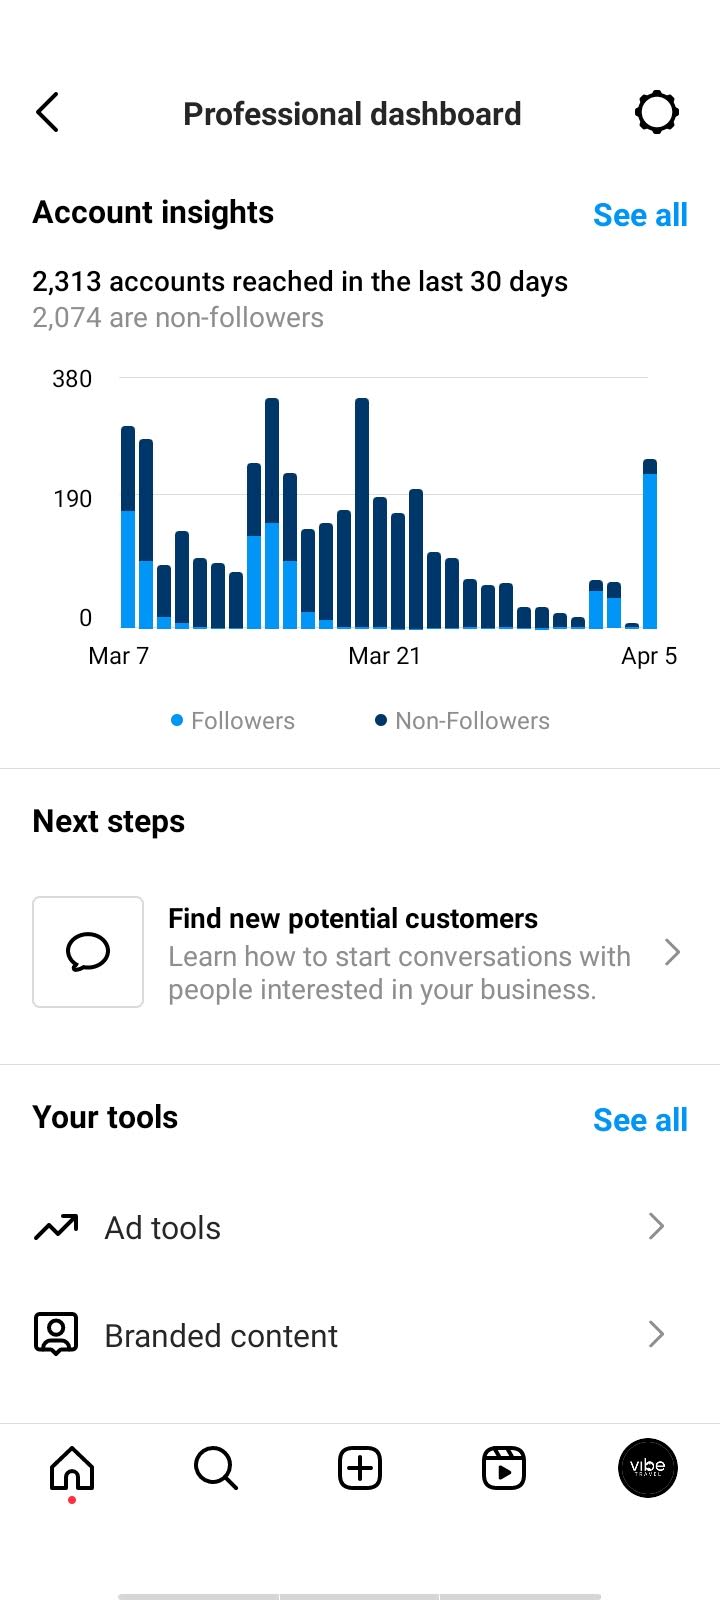Open the Search magnifier icon
This screenshot has height=1600, width=720.
pos(216,1468)
